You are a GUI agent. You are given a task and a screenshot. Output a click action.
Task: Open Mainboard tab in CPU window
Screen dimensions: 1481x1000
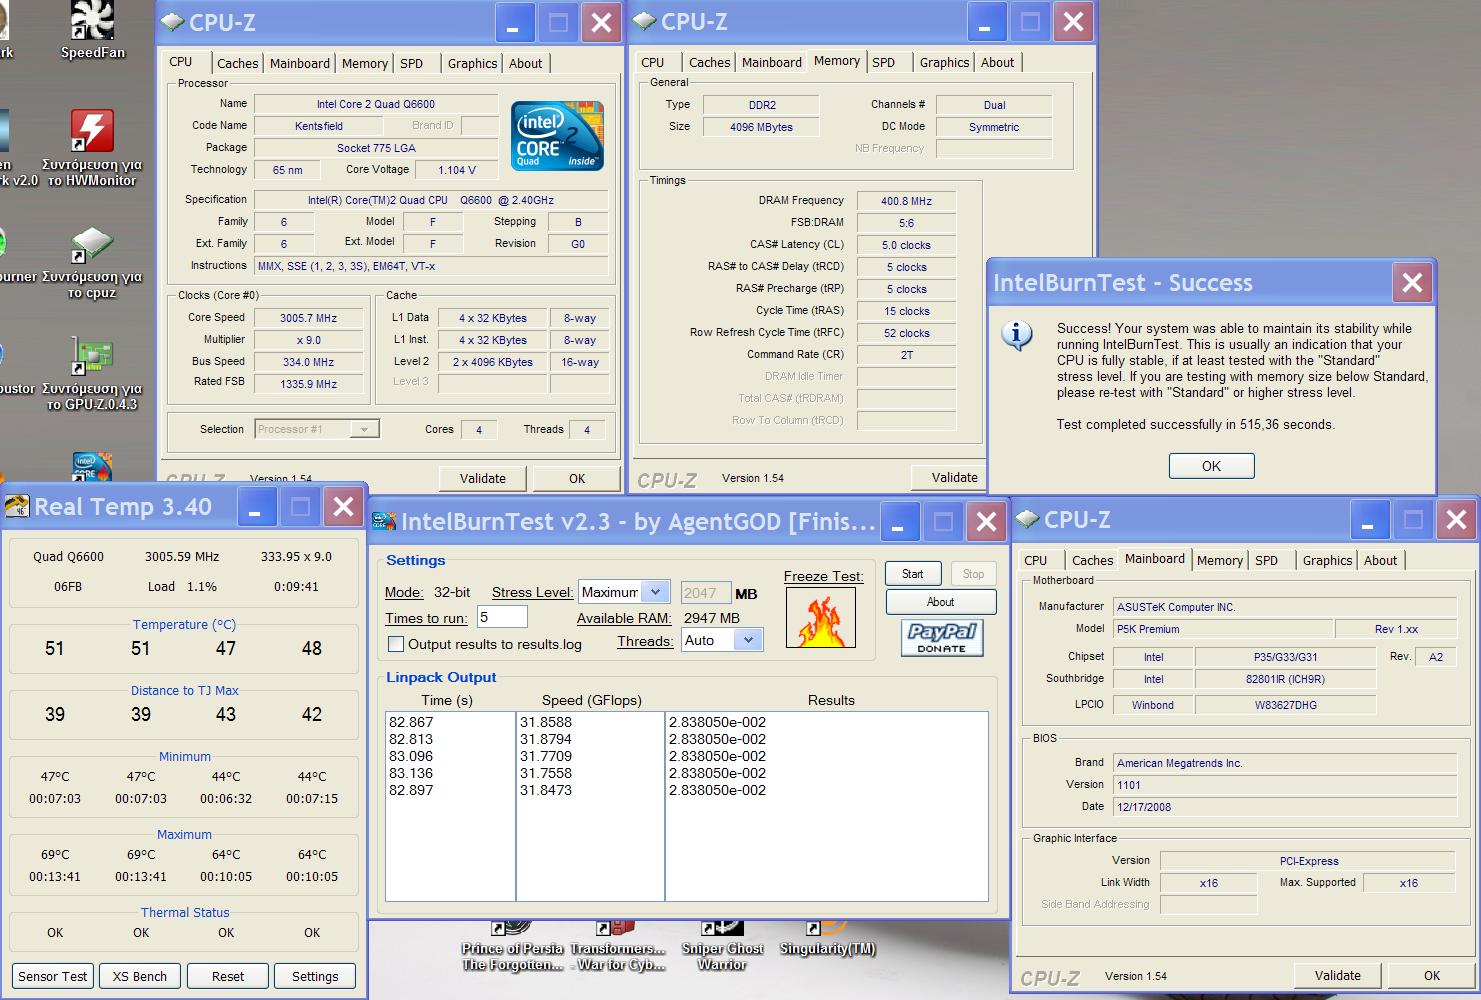click(300, 63)
